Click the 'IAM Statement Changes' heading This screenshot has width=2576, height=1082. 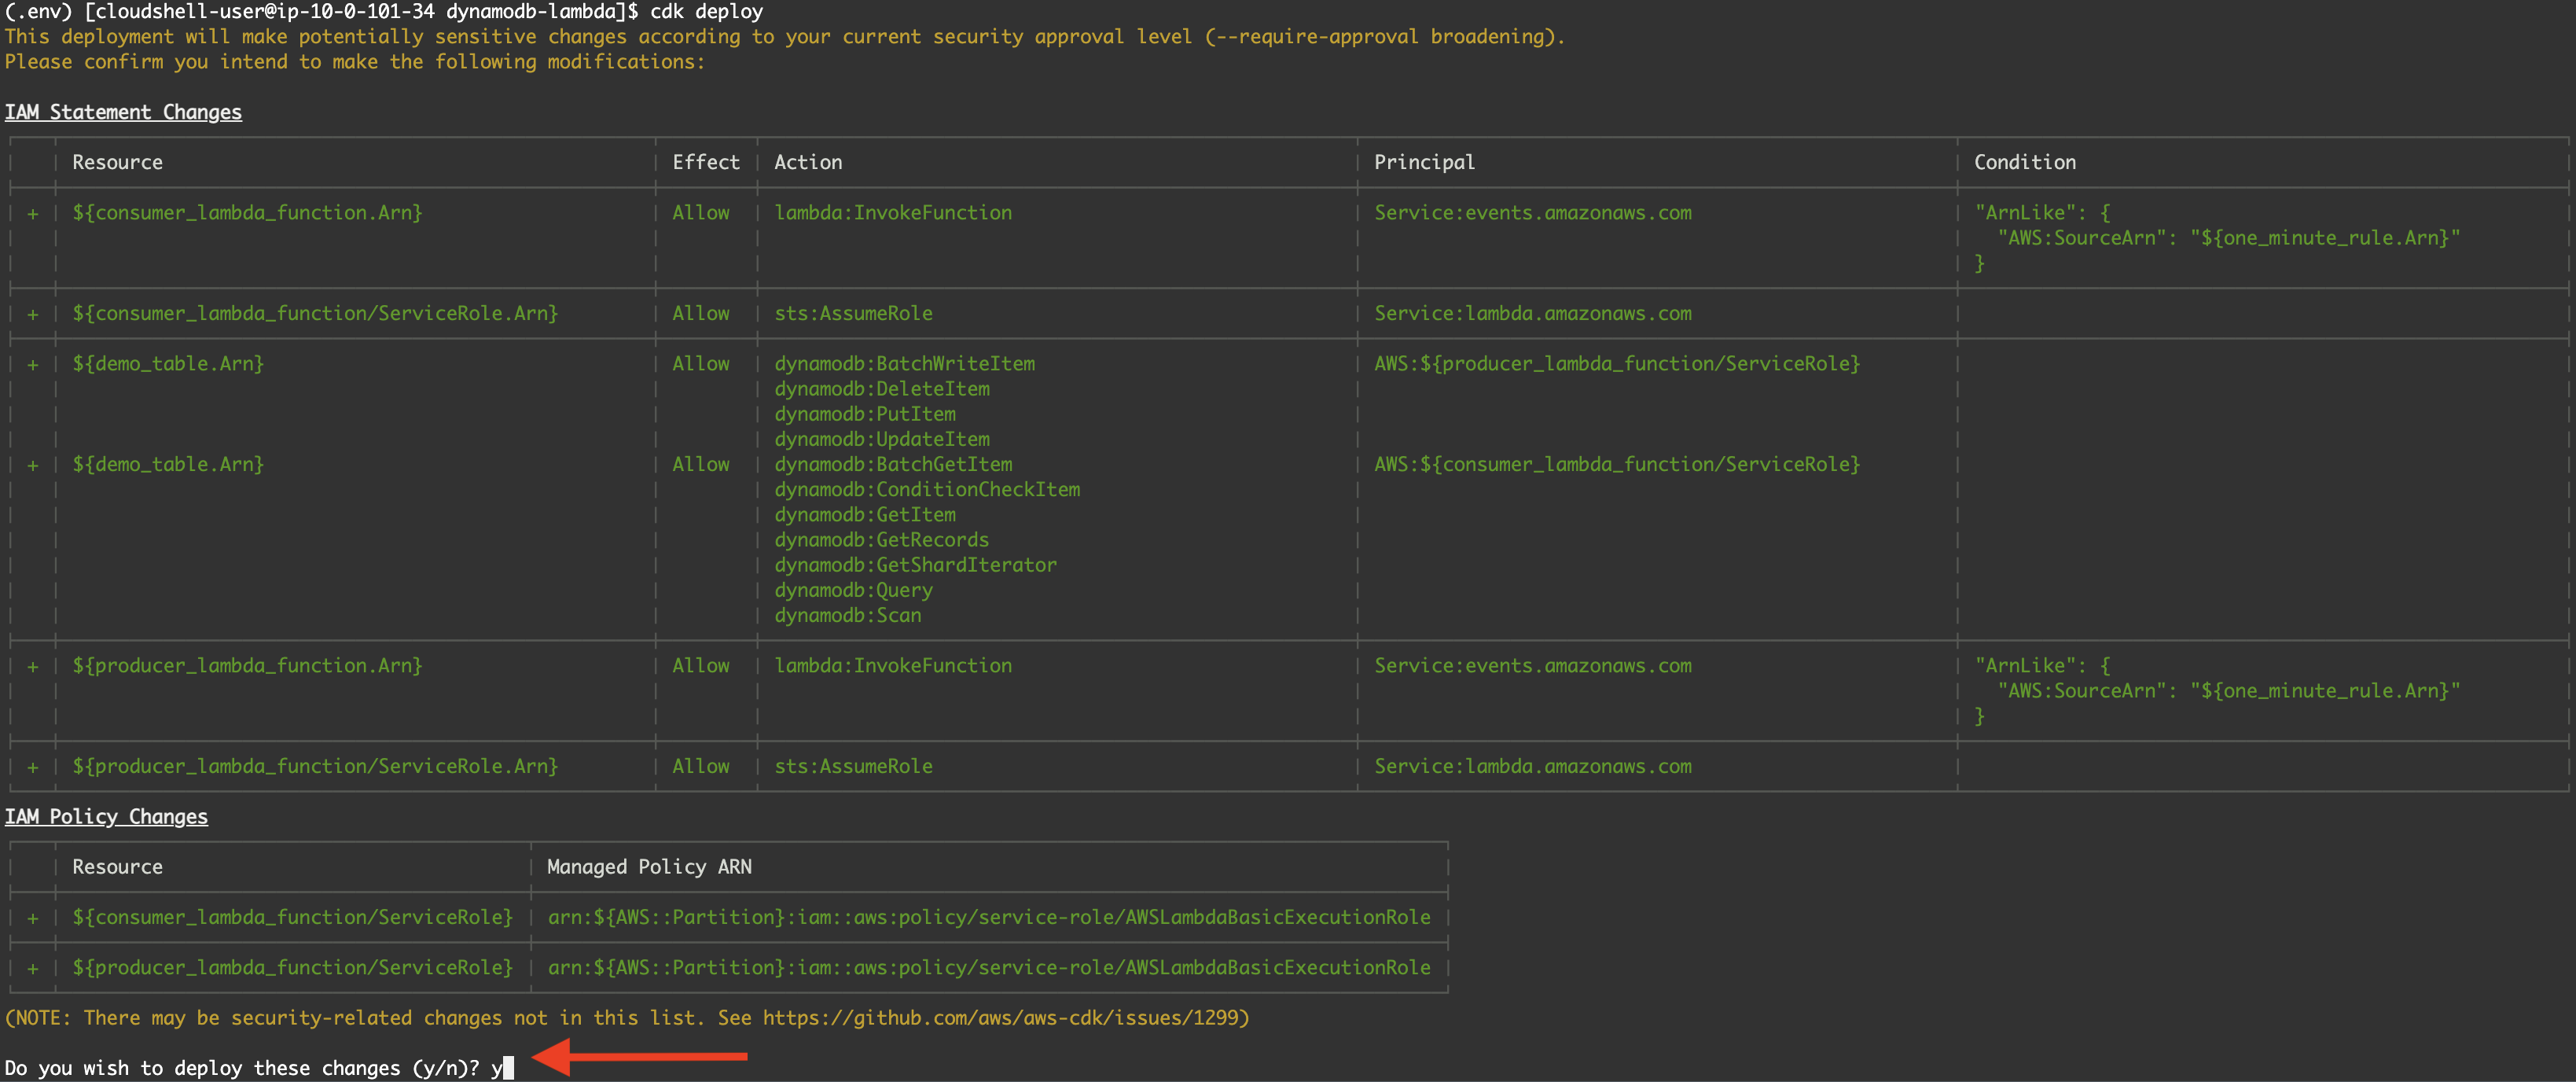(123, 112)
